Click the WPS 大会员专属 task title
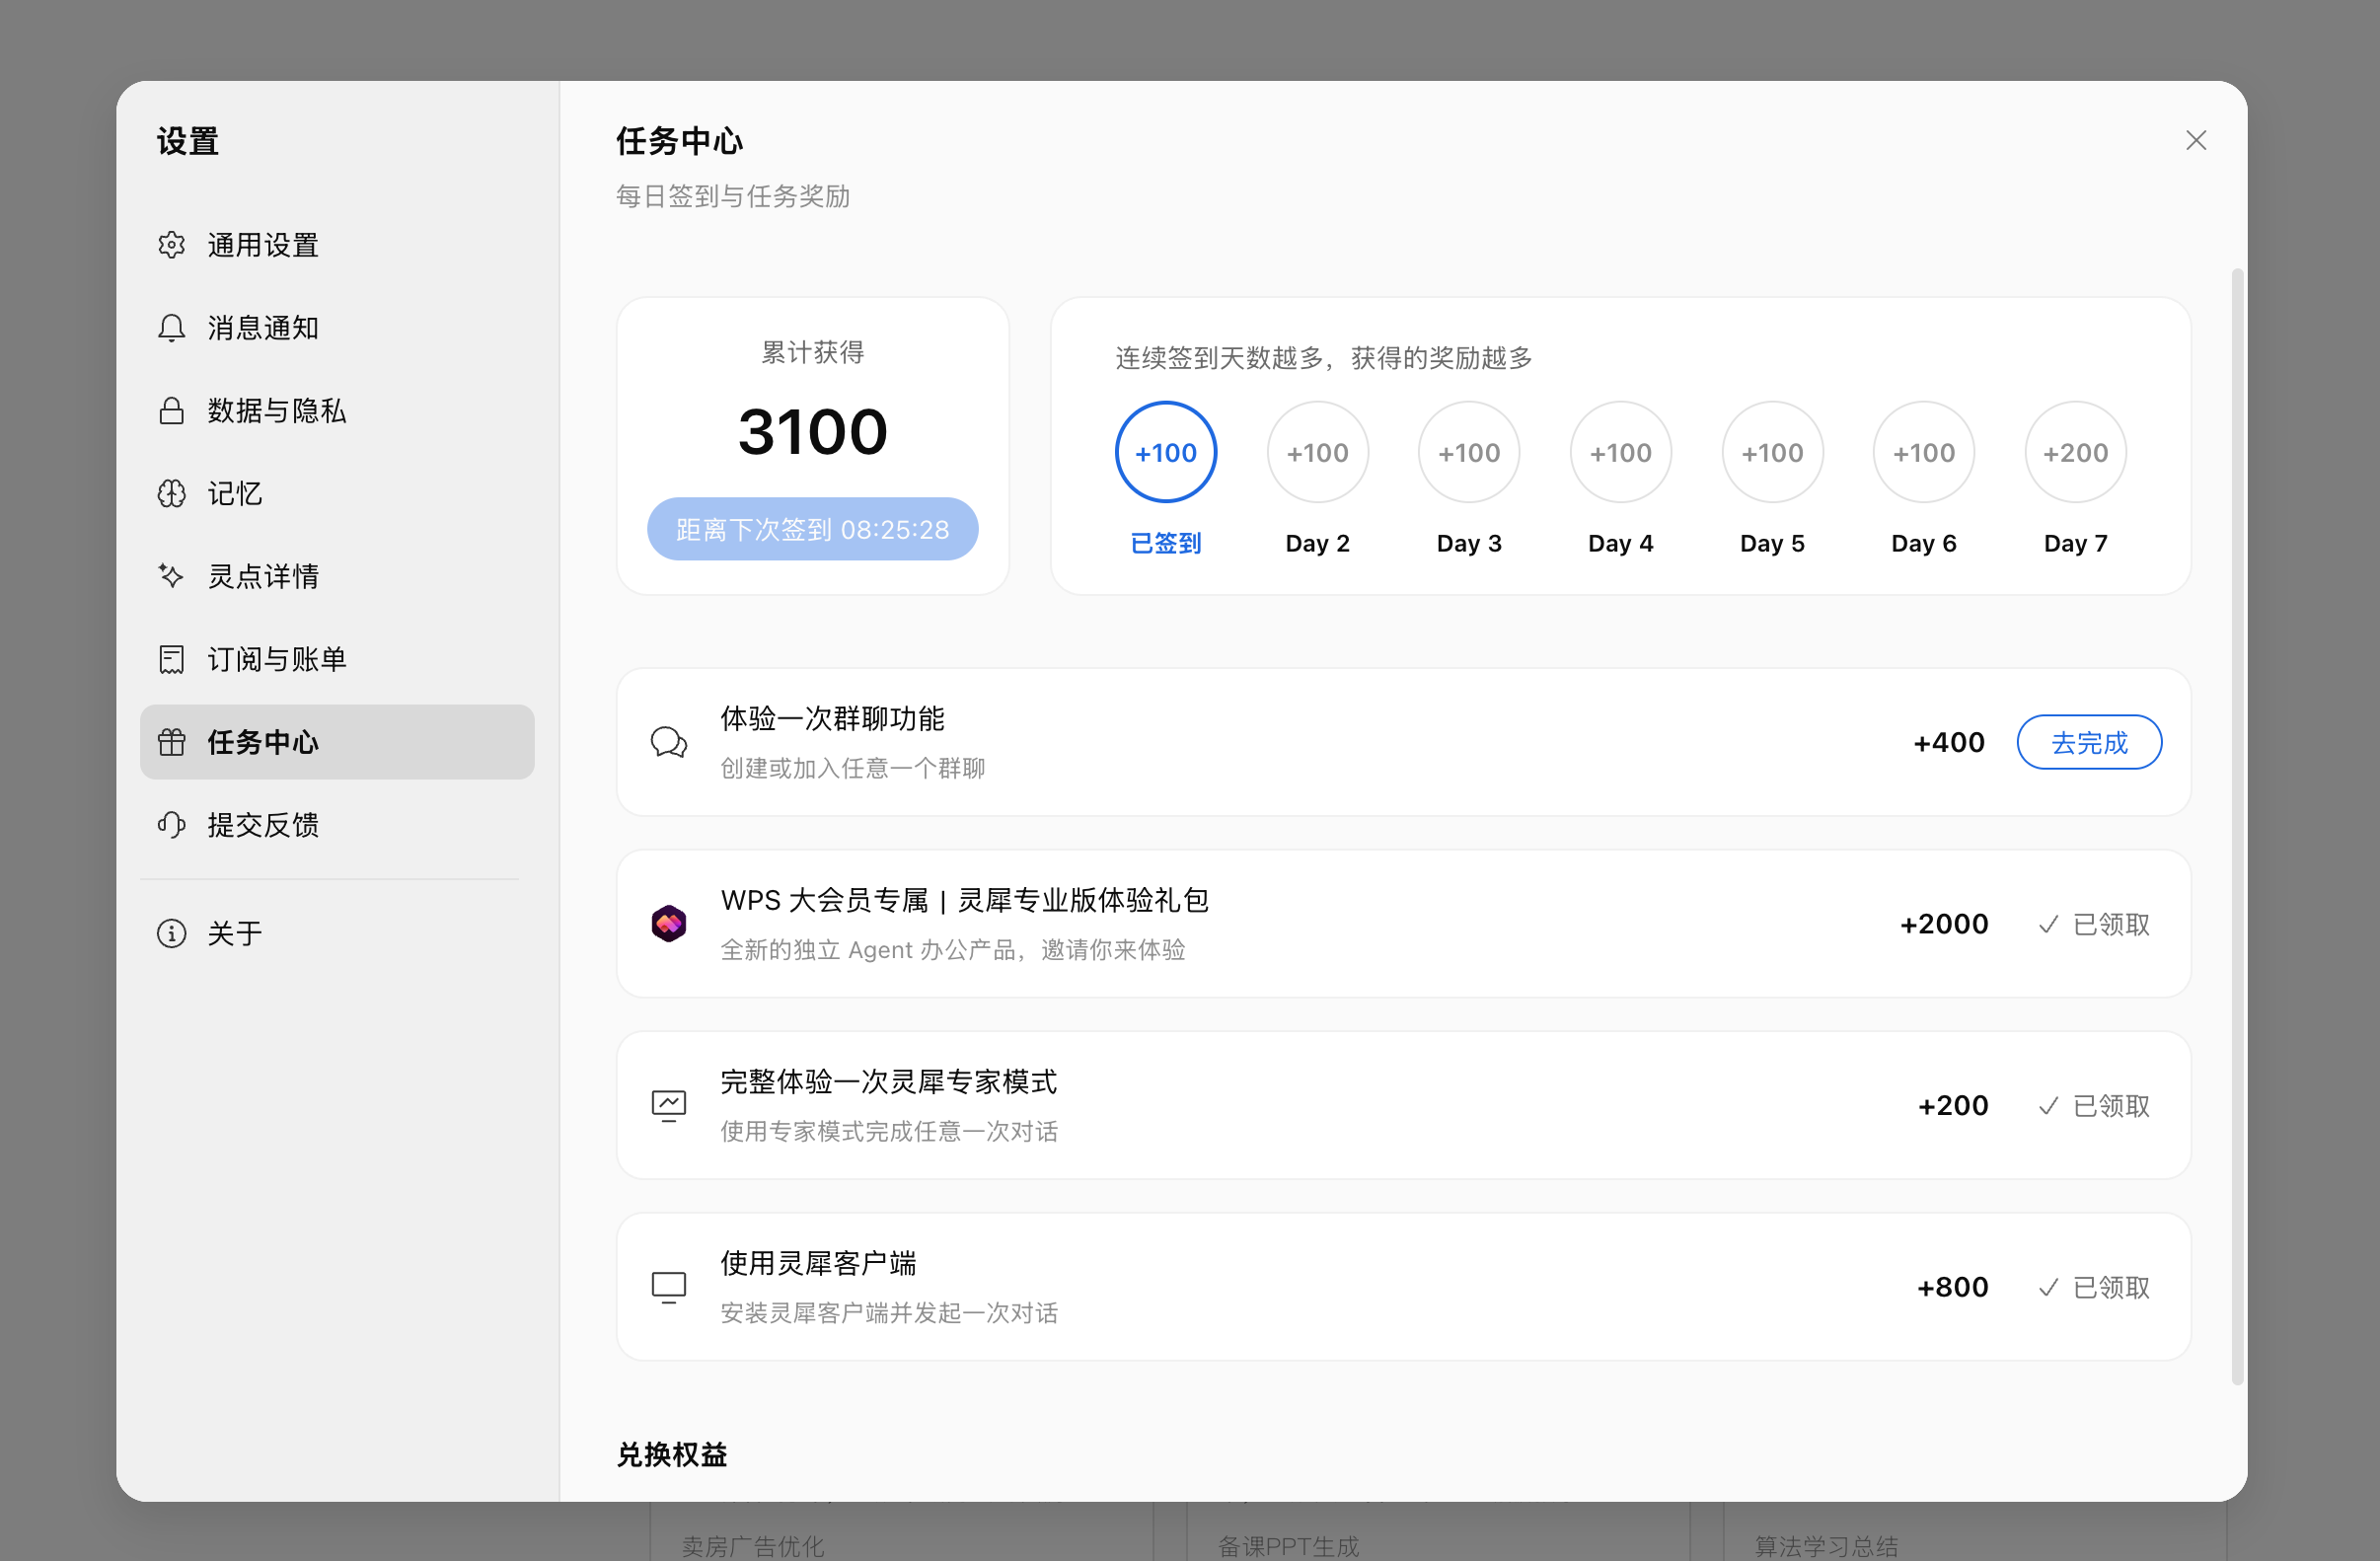Screen dimensions: 2380x1561 click(965, 900)
